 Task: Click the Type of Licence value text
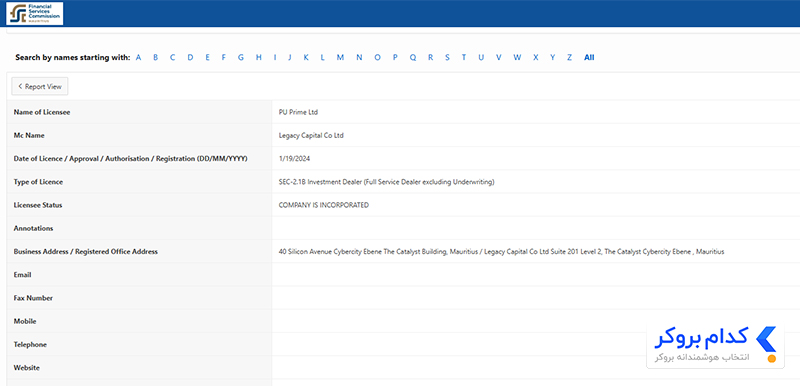click(386, 182)
